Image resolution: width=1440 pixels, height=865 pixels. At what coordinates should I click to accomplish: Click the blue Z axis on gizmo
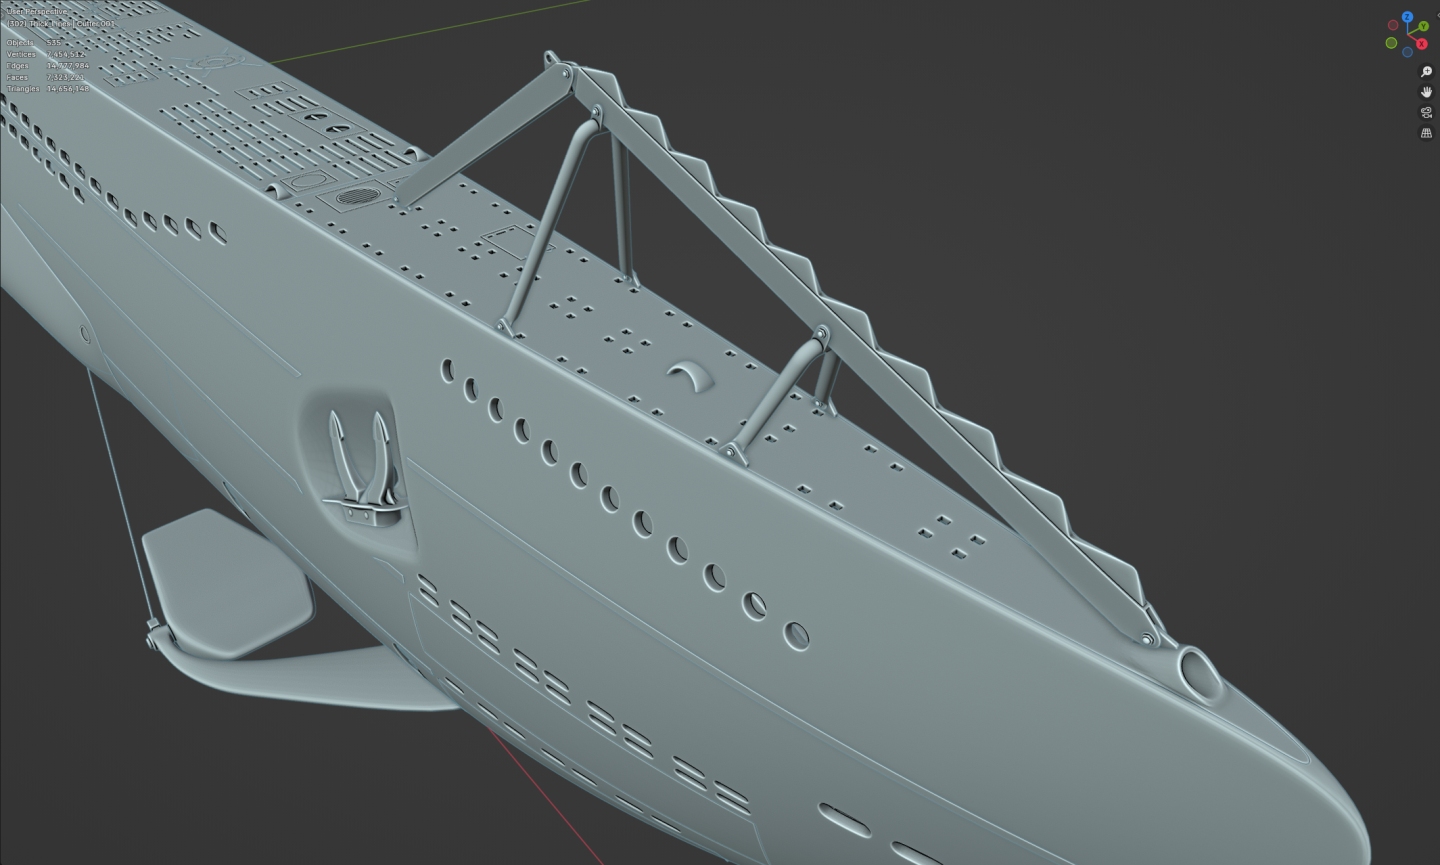point(1407,18)
